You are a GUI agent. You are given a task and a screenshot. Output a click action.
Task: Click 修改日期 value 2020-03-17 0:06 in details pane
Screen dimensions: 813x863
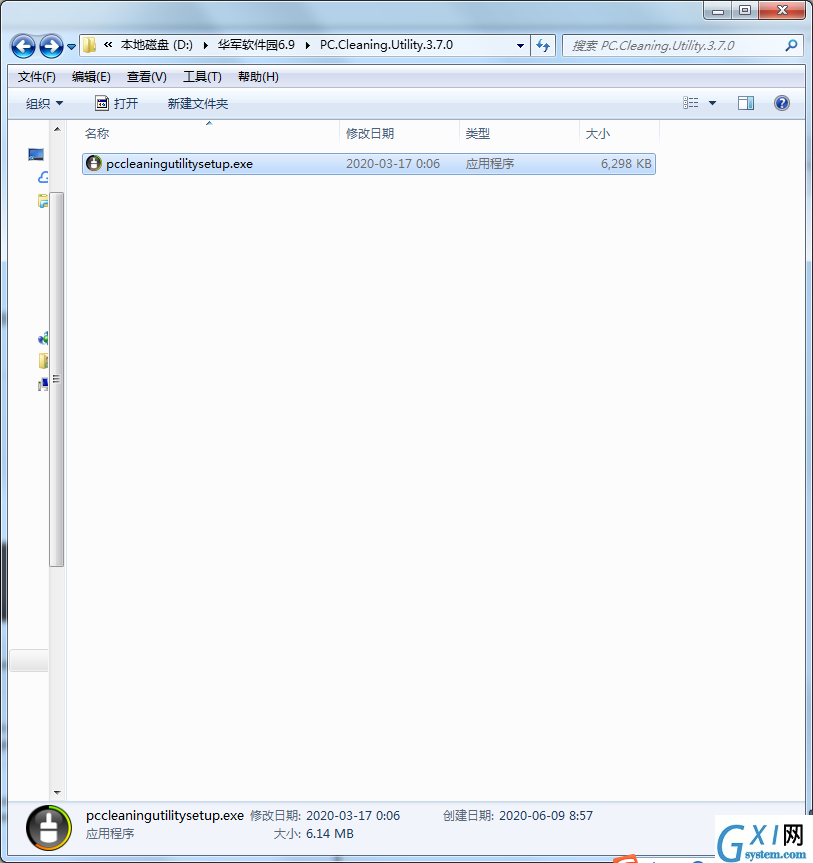click(x=353, y=816)
